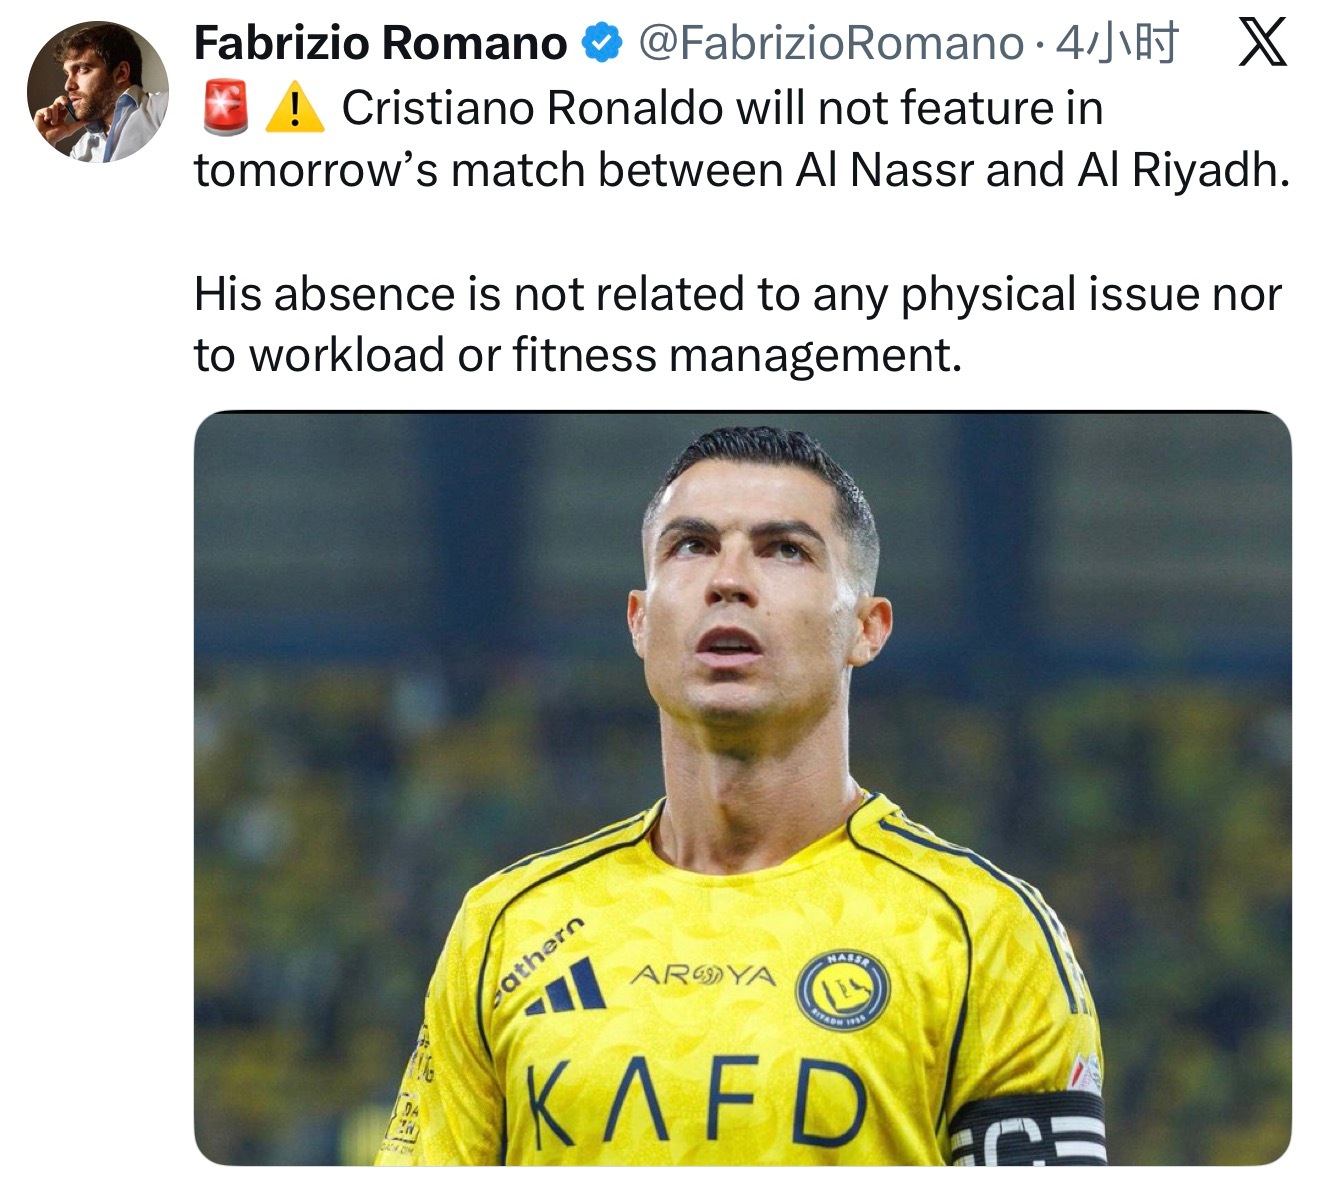Click the captain armband in the photo
Viewport: 1320px width, 1178px height.
pyautogui.click(x=1027, y=1127)
